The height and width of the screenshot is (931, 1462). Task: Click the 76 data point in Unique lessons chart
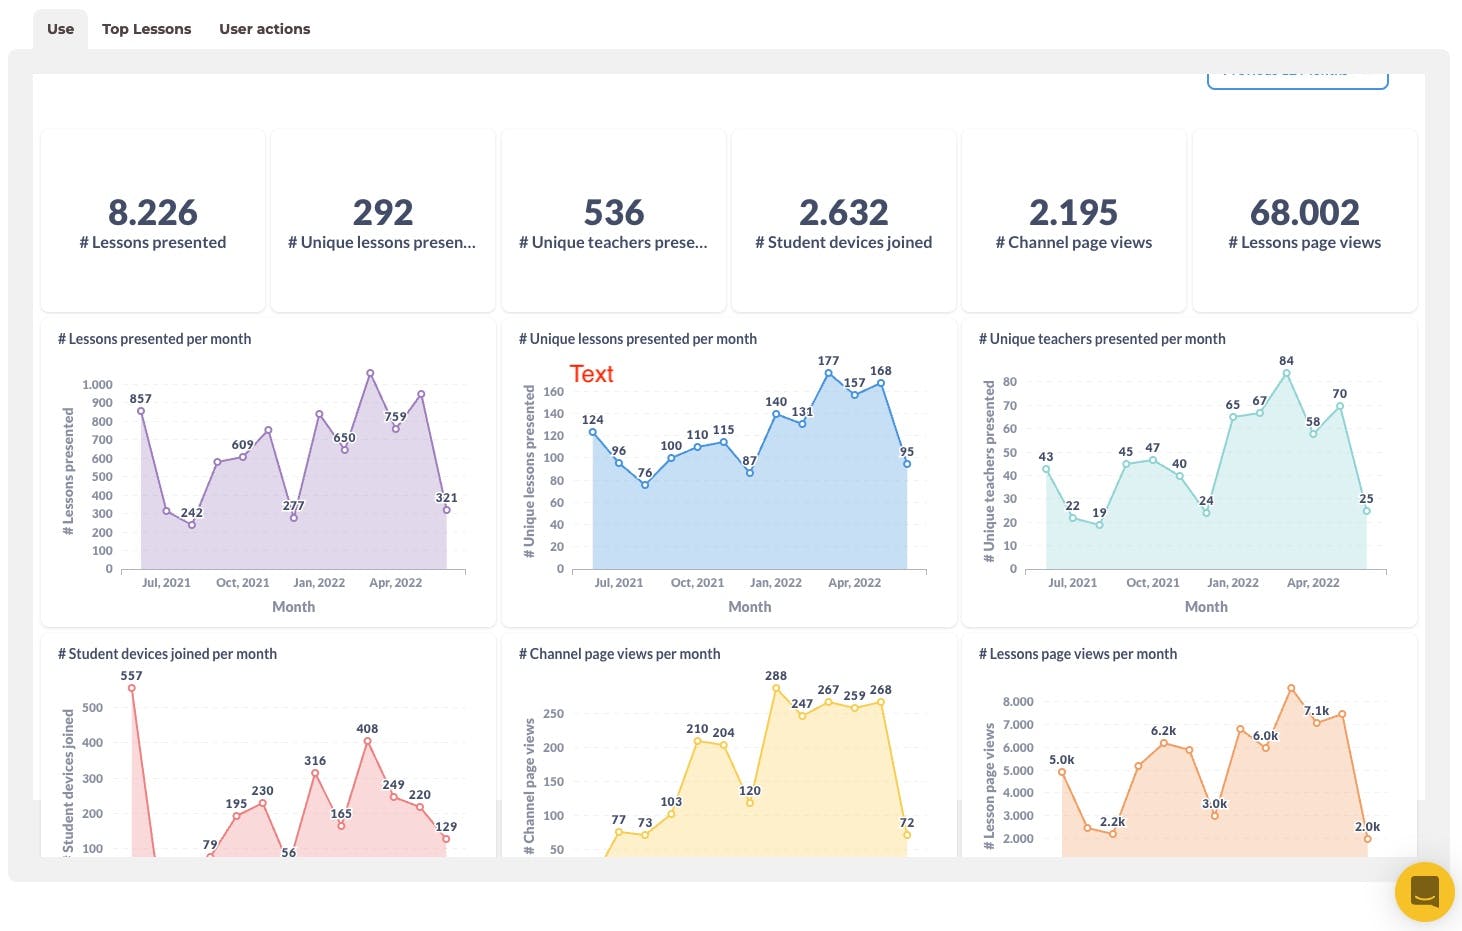[x=645, y=485]
